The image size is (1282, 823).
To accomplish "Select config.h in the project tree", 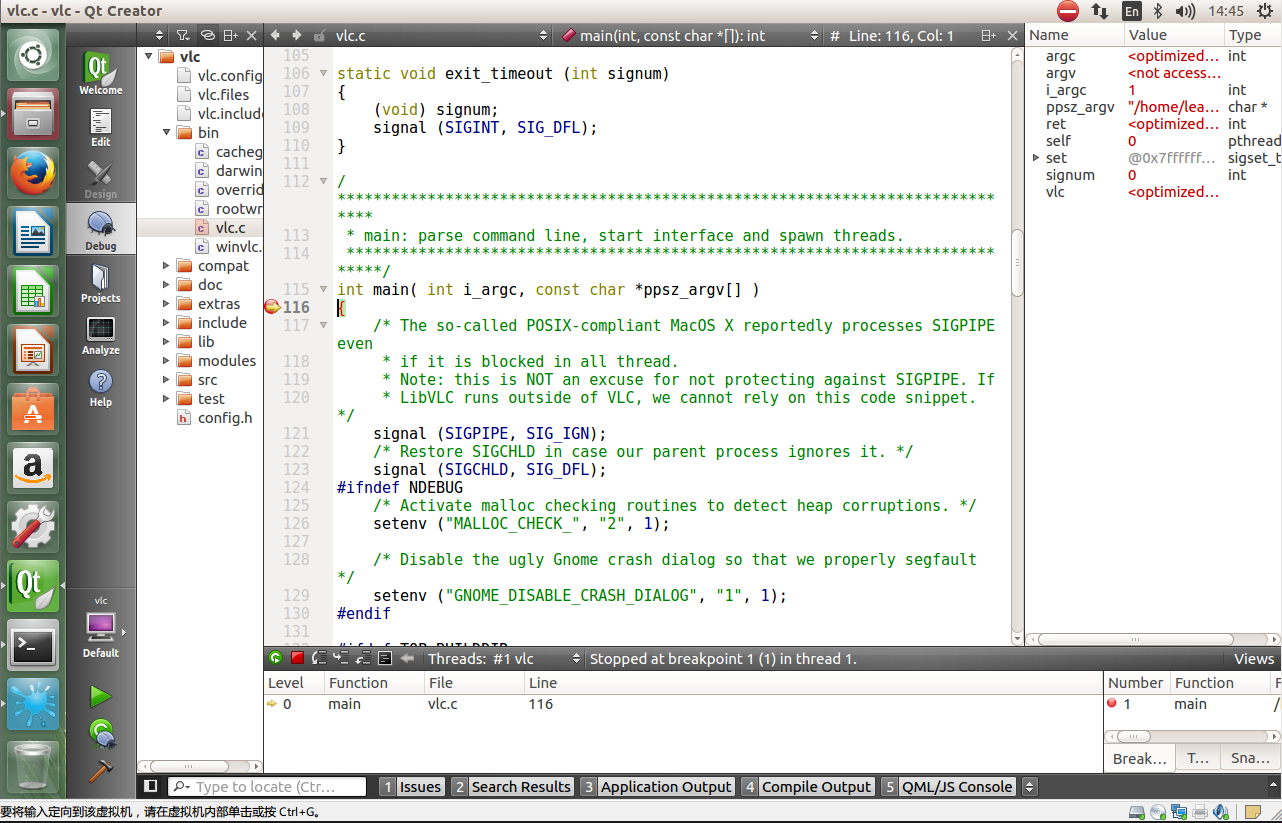I will (224, 418).
